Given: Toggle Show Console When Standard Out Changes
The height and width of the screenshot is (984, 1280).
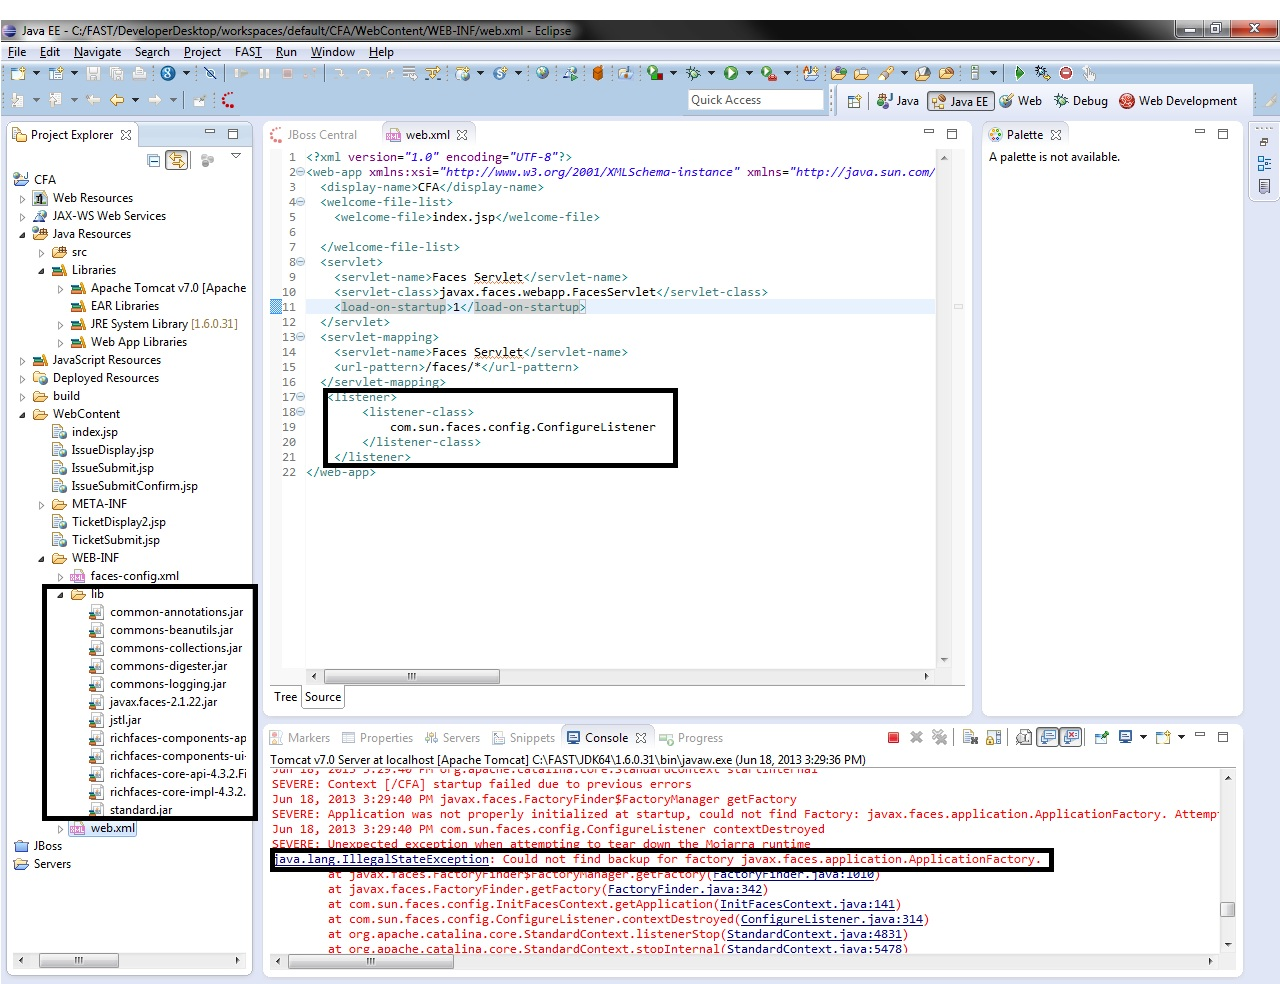Looking at the screenshot, I should tap(1047, 738).
